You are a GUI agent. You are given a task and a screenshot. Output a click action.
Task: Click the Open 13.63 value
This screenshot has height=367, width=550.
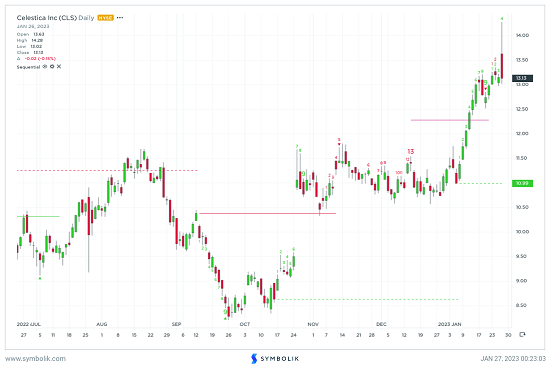(x=39, y=34)
